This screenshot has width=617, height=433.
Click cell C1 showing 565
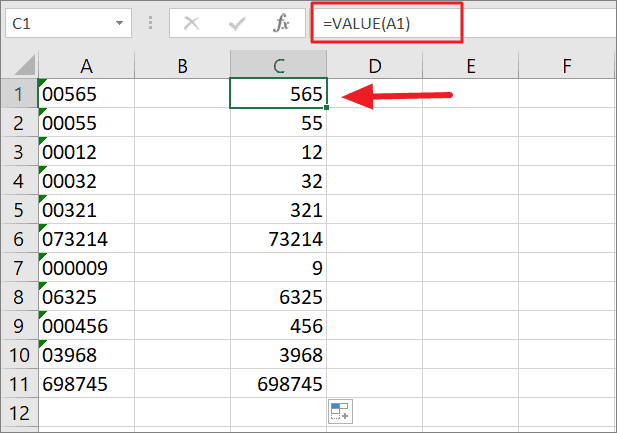click(x=279, y=93)
